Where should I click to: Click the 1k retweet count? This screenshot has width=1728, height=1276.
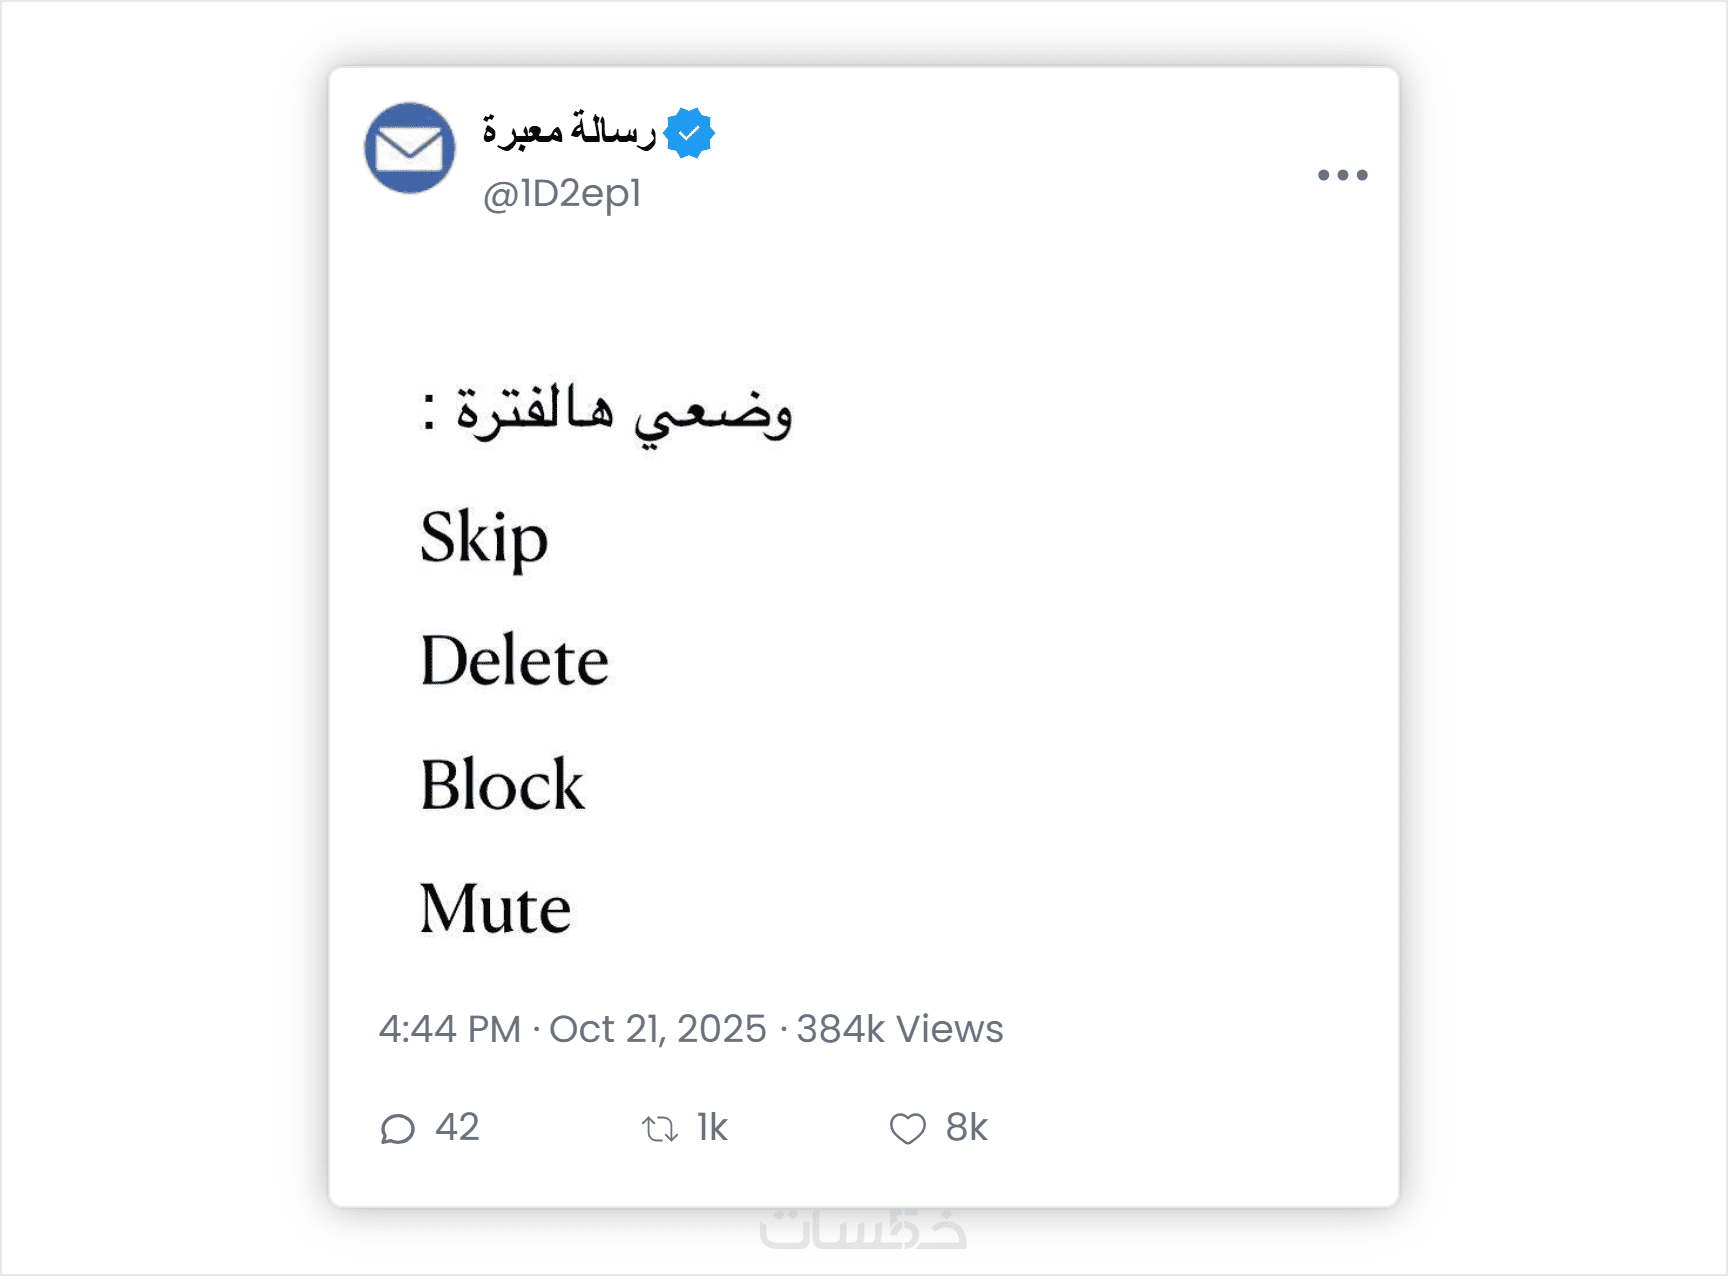pyautogui.click(x=712, y=1127)
